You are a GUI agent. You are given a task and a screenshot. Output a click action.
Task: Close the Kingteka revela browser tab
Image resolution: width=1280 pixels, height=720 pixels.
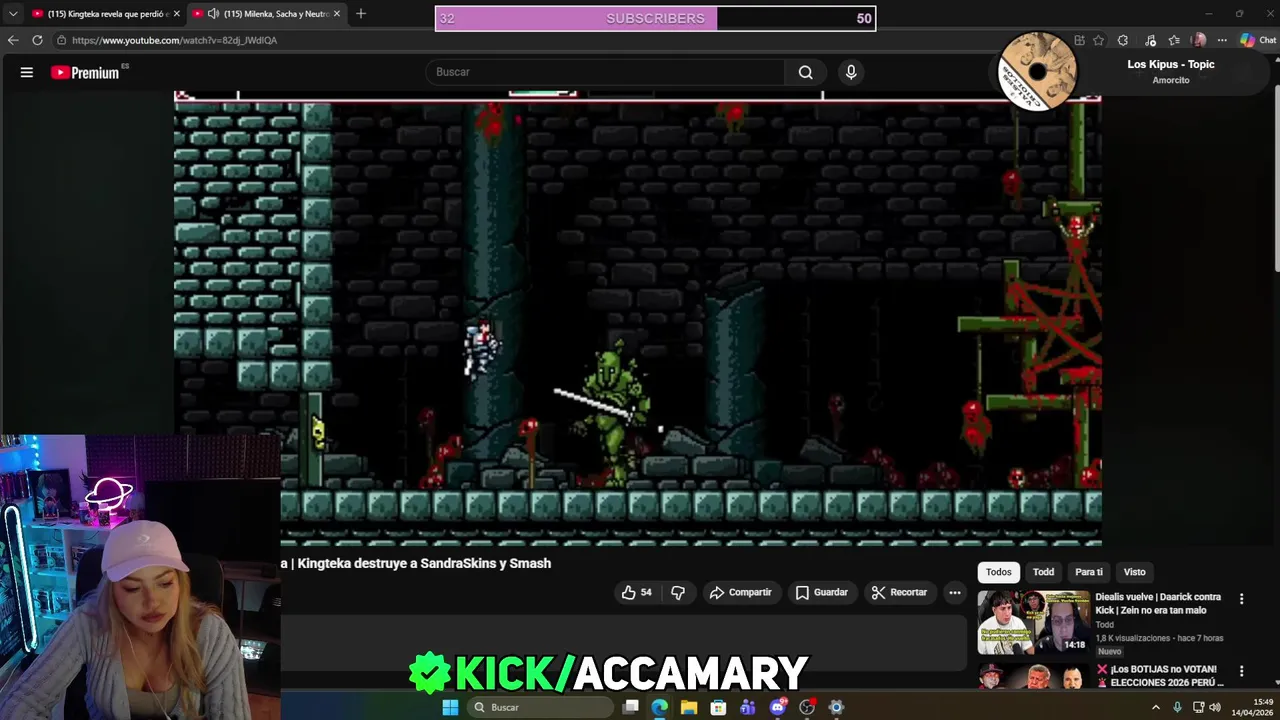tap(176, 13)
